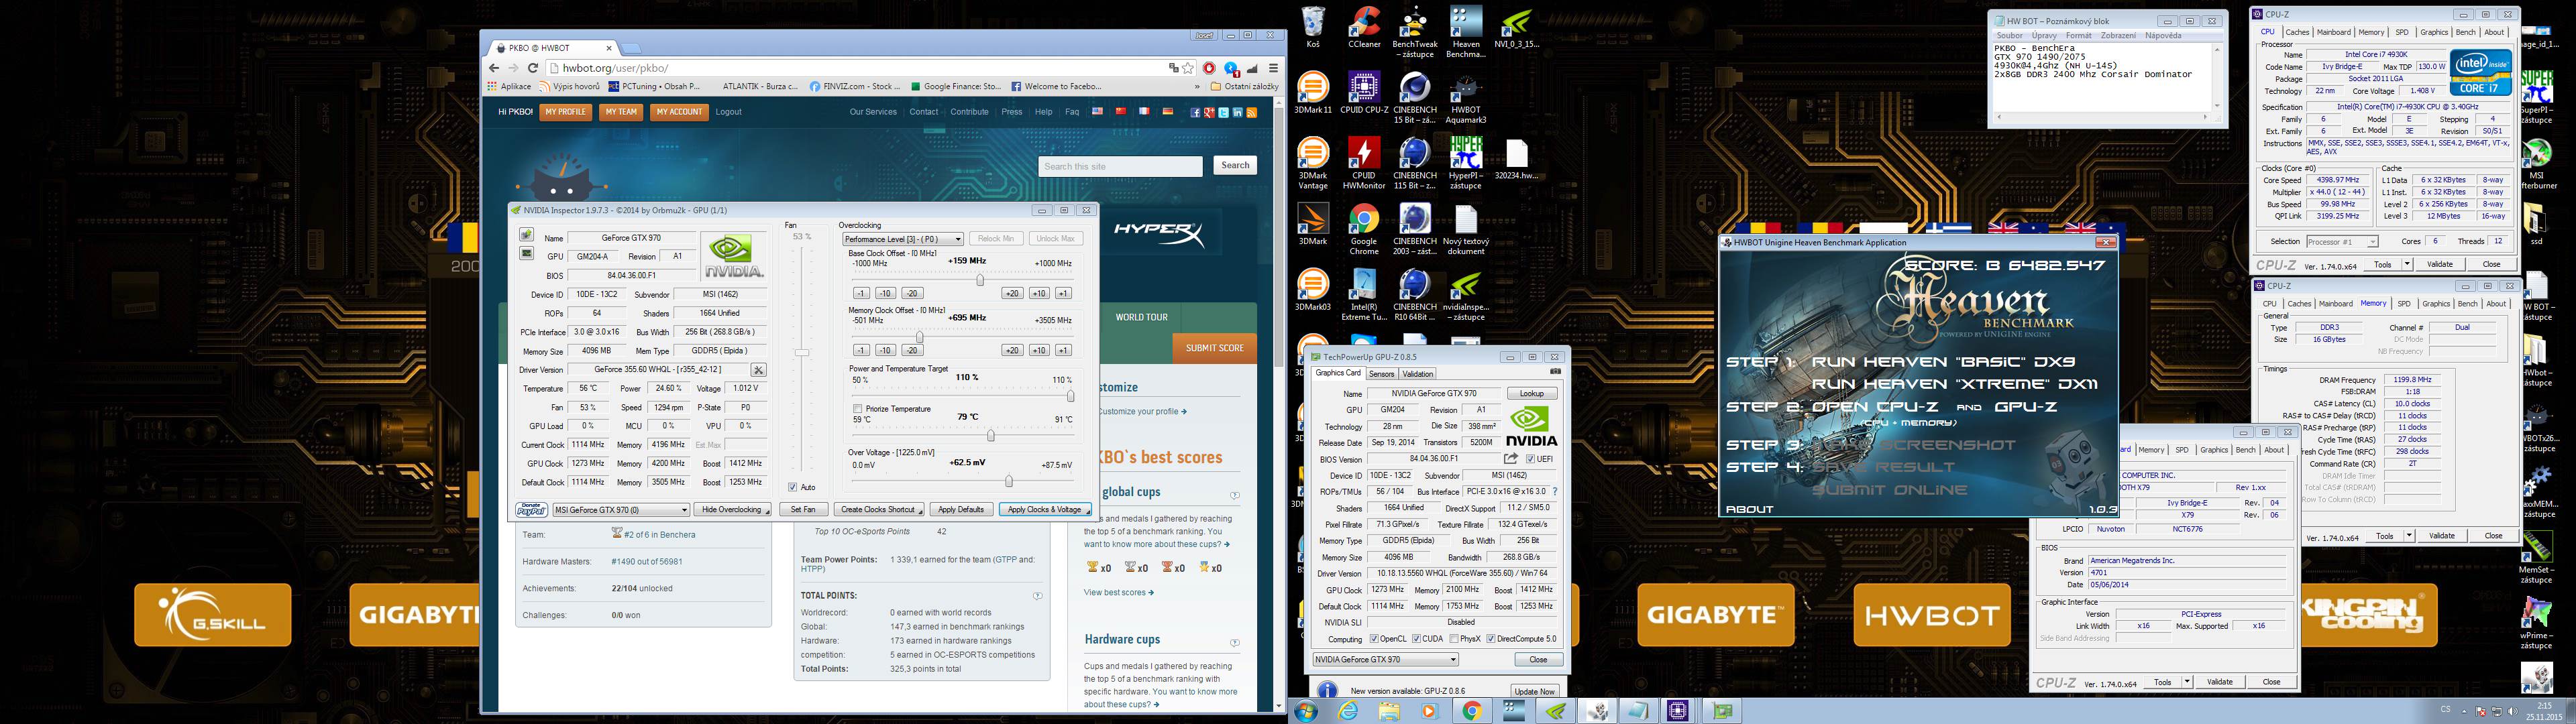Click Update Now for GPU-Z 0.8.6
This screenshot has width=2576, height=724.
click(1534, 691)
